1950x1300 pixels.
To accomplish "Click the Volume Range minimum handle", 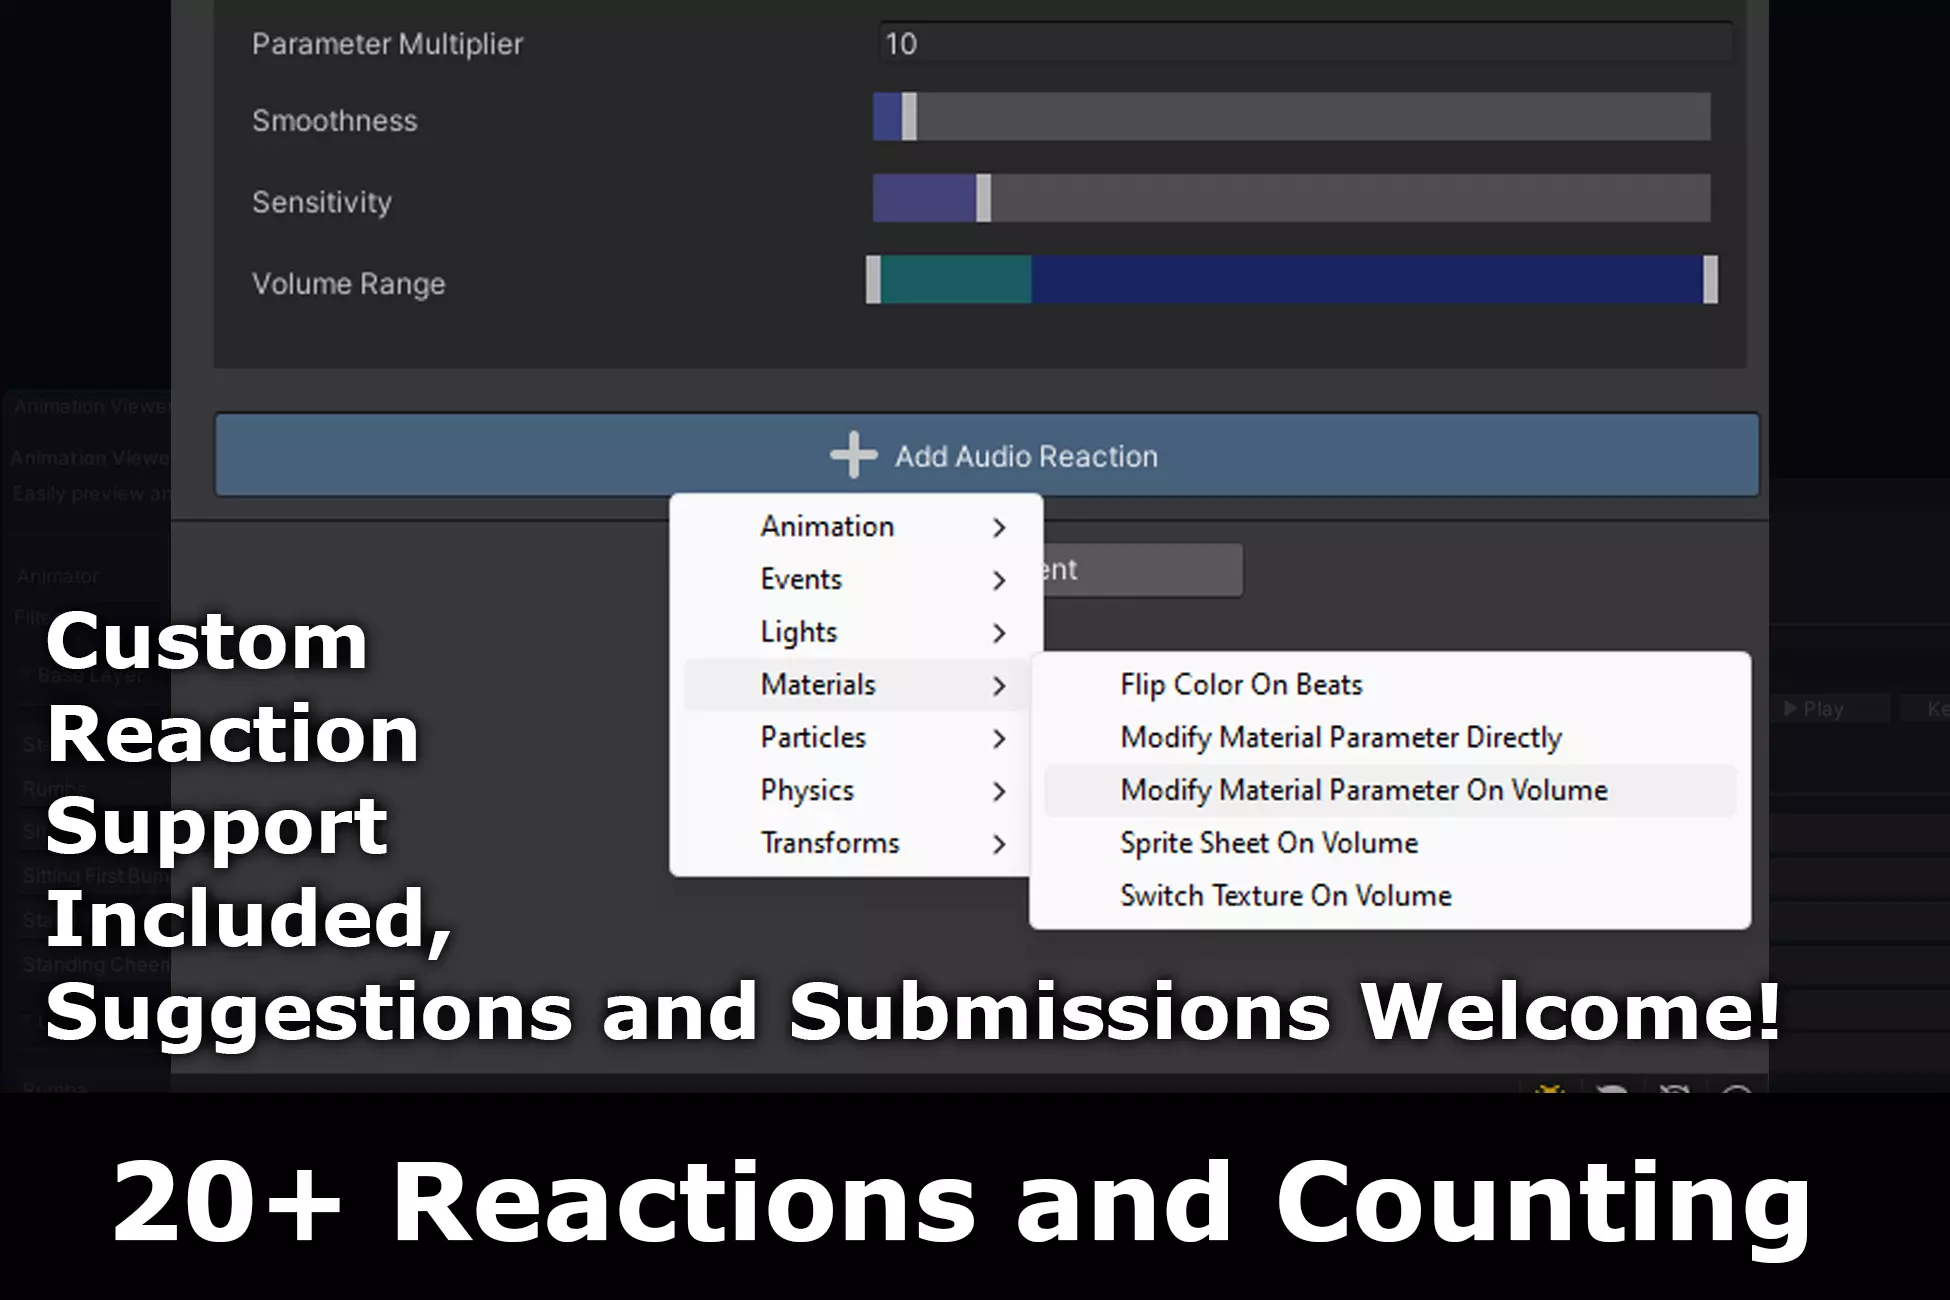I will point(873,279).
